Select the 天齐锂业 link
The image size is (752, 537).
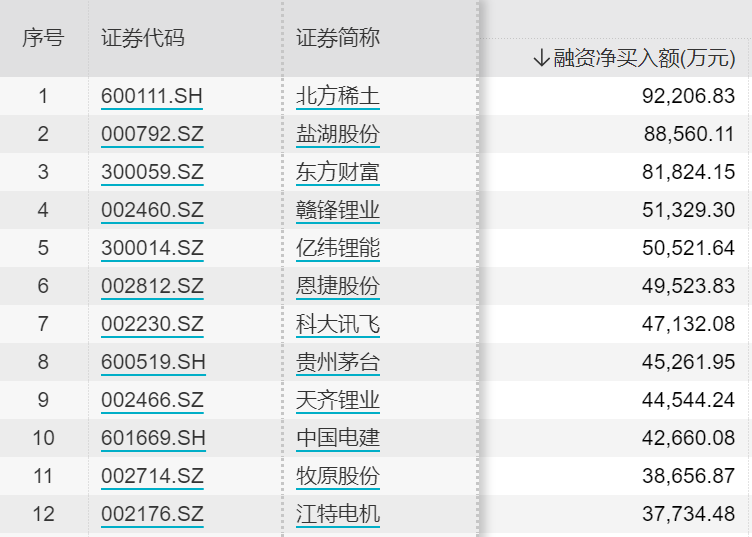(338, 401)
